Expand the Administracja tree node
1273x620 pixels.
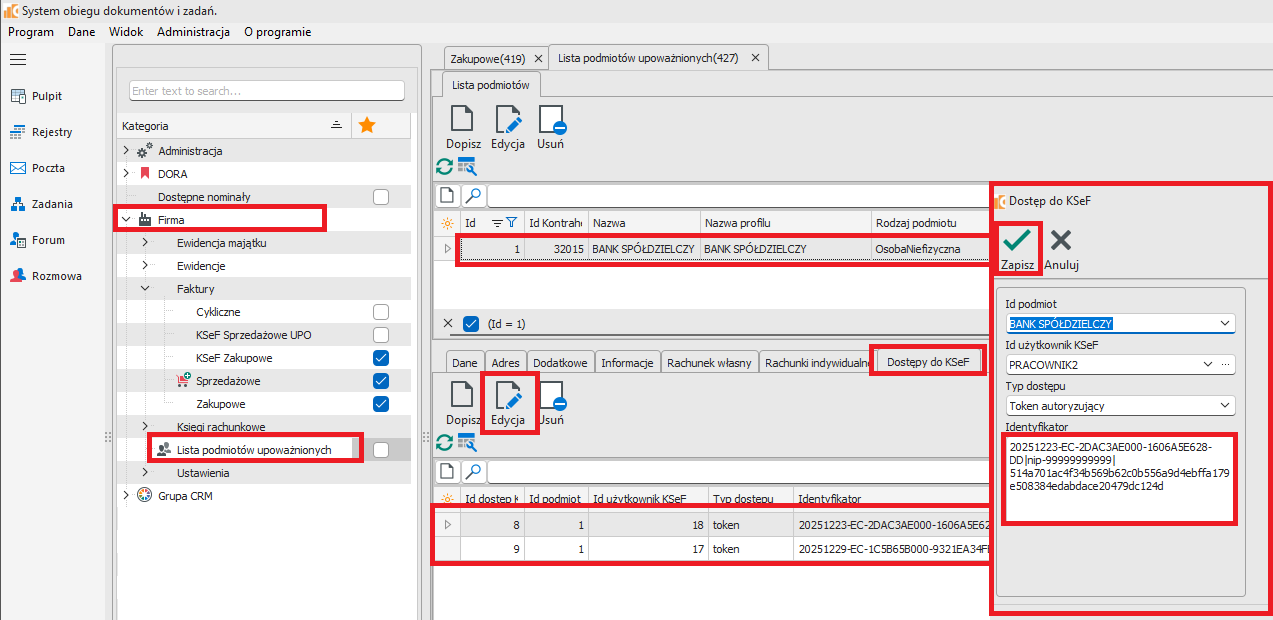(126, 151)
